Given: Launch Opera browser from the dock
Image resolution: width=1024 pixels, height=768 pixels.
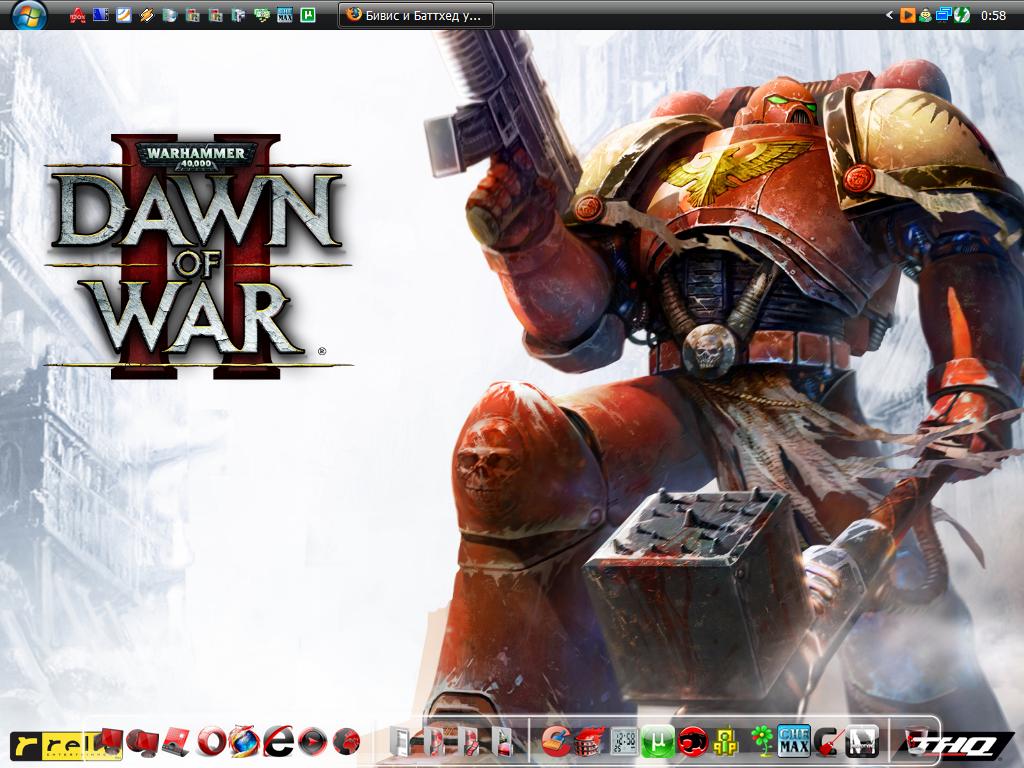Looking at the screenshot, I should [x=211, y=742].
